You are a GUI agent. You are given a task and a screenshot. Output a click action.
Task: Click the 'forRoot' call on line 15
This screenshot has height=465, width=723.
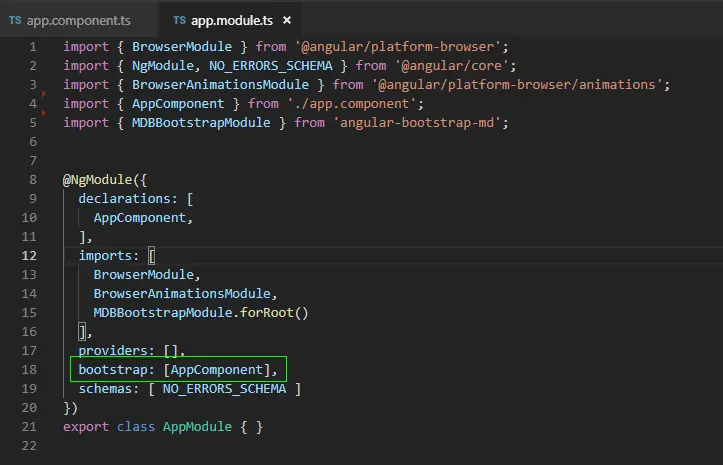coord(267,313)
